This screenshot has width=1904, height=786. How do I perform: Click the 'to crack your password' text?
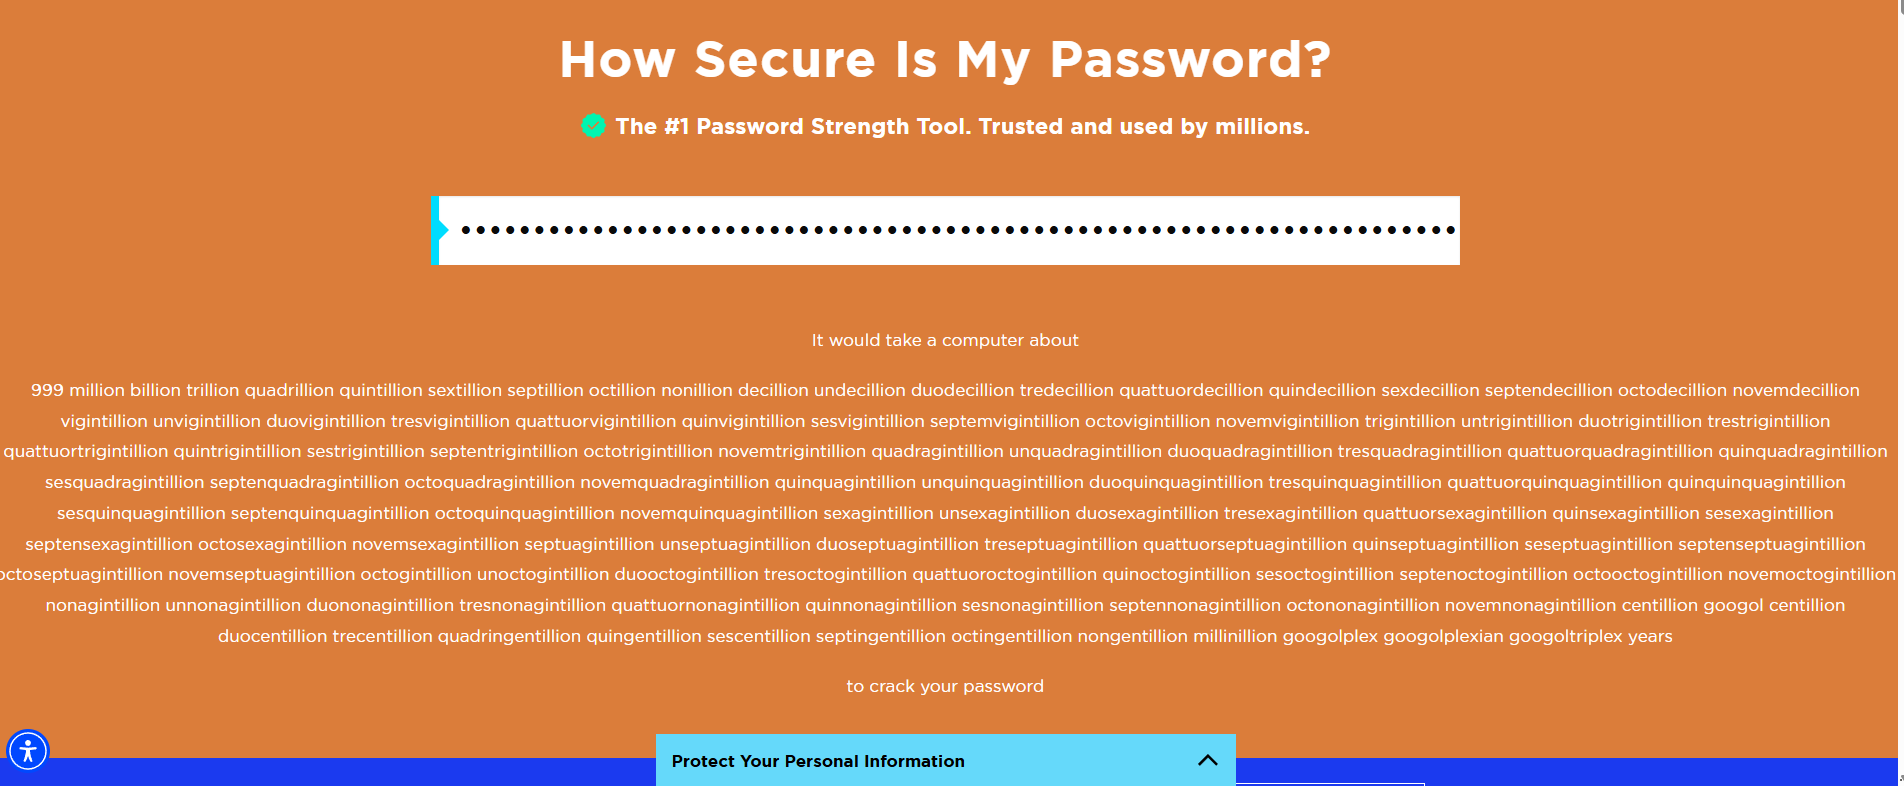[945, 686]
